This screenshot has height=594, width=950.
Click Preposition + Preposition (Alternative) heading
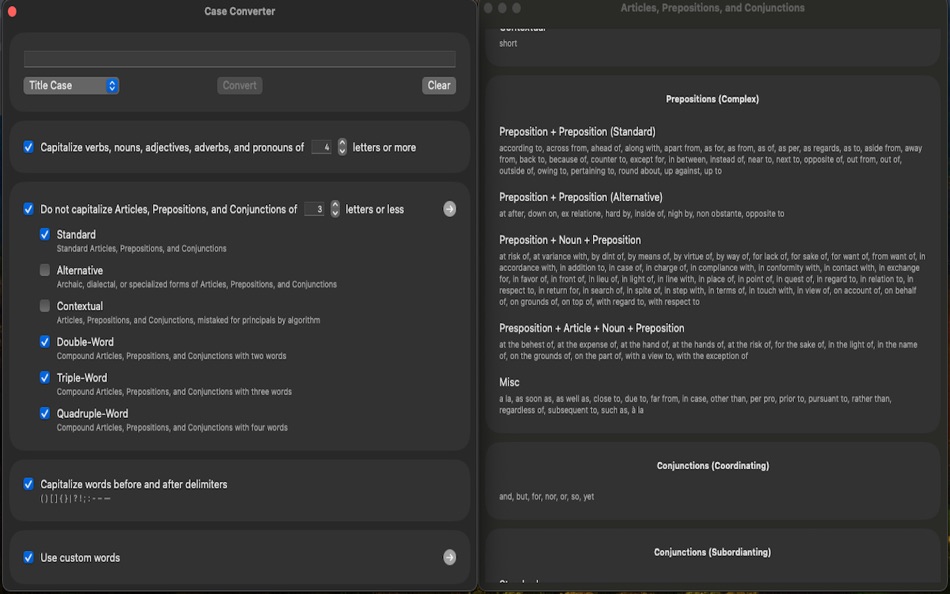pyautogui.click(x=580, y=197)
